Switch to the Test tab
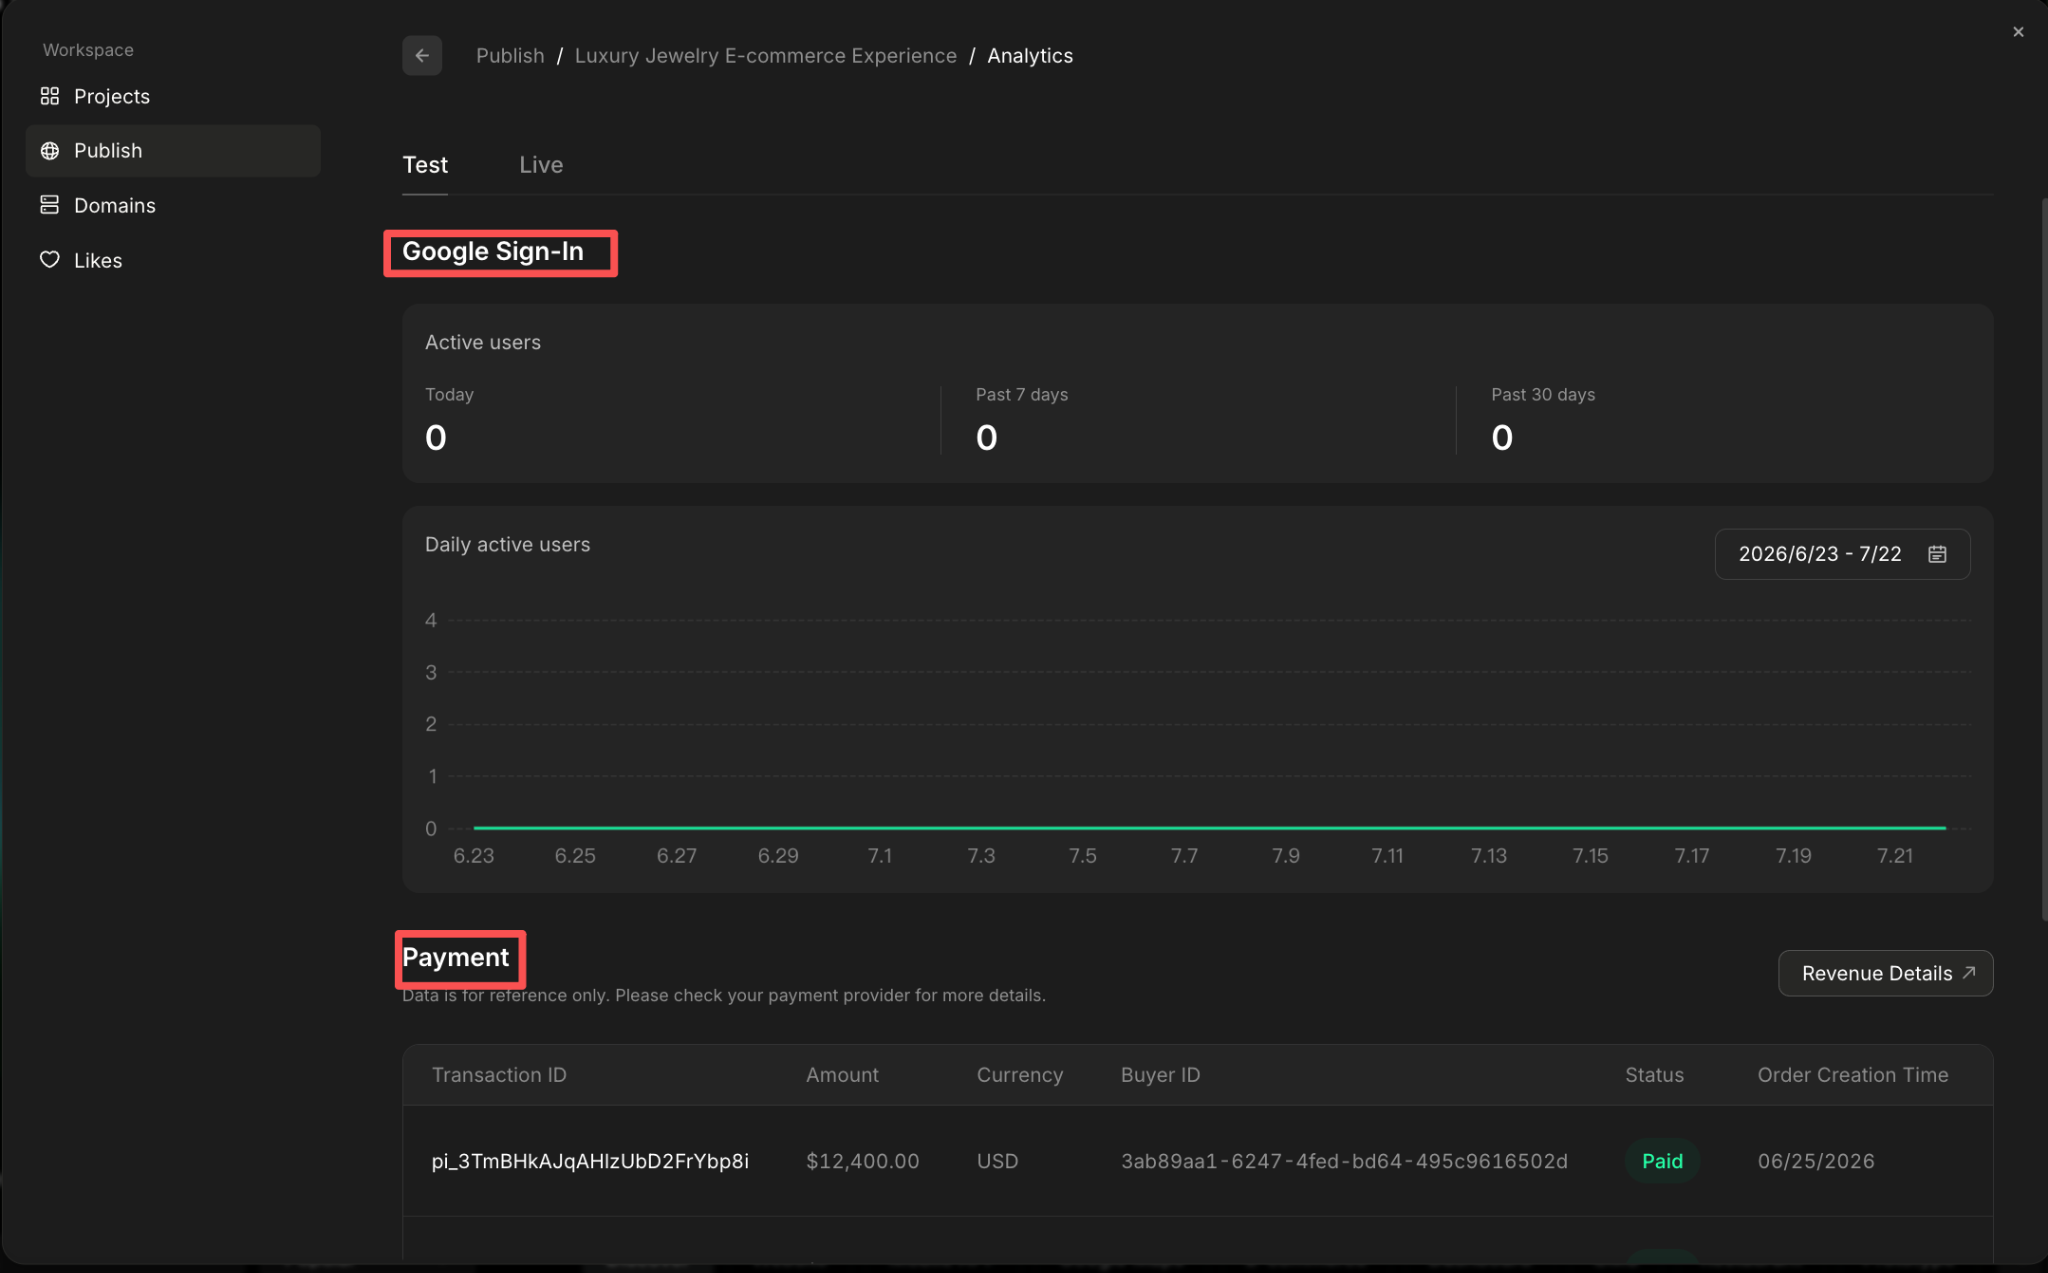This screenshot has width=2048, height=1273. point(425,165)
